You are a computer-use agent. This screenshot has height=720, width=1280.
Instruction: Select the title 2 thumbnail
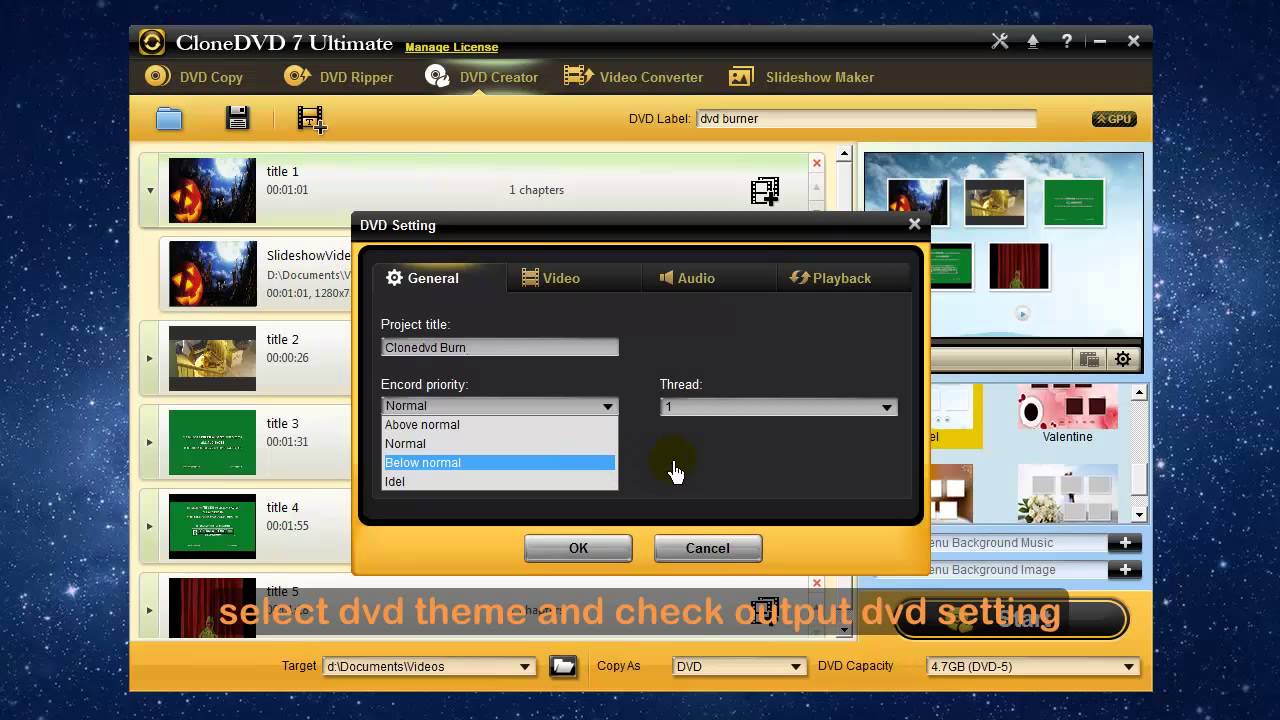pos(212,358)
